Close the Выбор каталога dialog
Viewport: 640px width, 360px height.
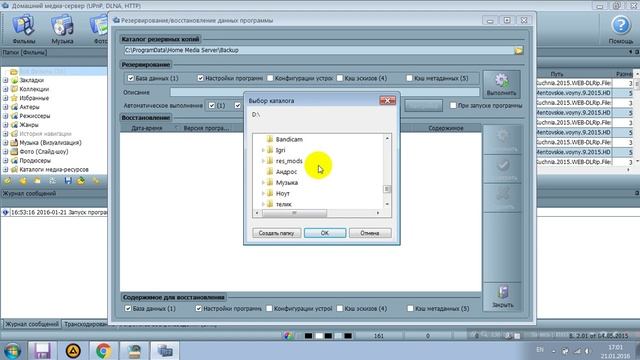point(387,100)
